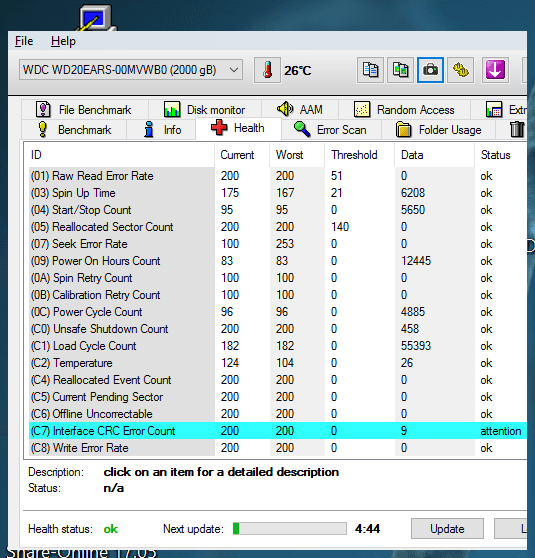Open the WDC WD20EARS drive selector dropdown
Viewport: 535px width, 558px height.
(131, 70)
